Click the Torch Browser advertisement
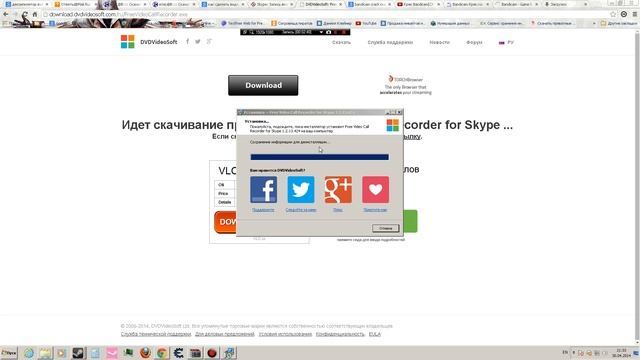The height and width of the screenshot is (360, 640). pos(405,85)
